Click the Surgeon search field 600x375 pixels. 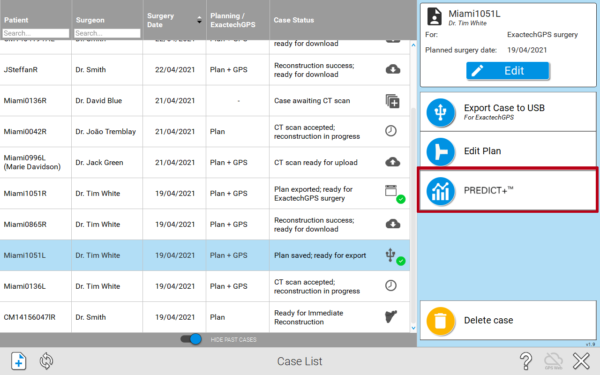[107, 33]
